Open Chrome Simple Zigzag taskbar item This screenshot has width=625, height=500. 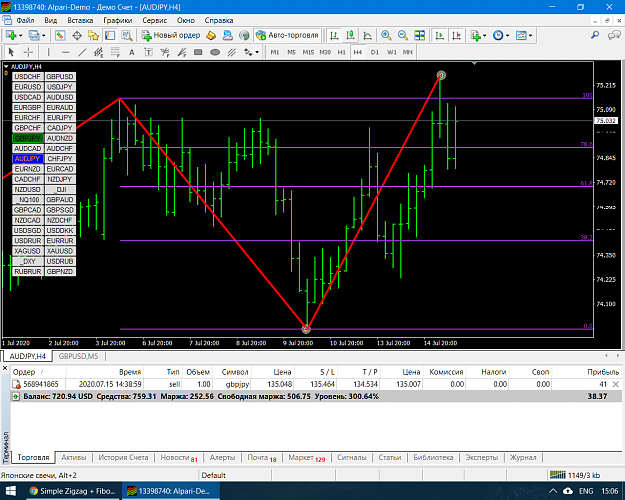coord(73,491)
